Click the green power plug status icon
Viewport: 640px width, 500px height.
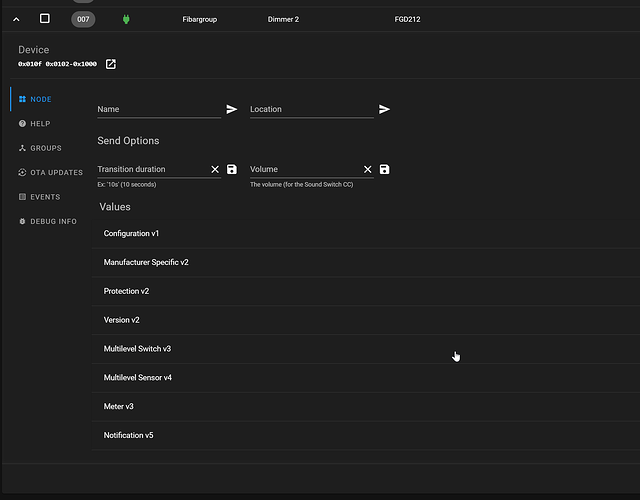[126, 19]
